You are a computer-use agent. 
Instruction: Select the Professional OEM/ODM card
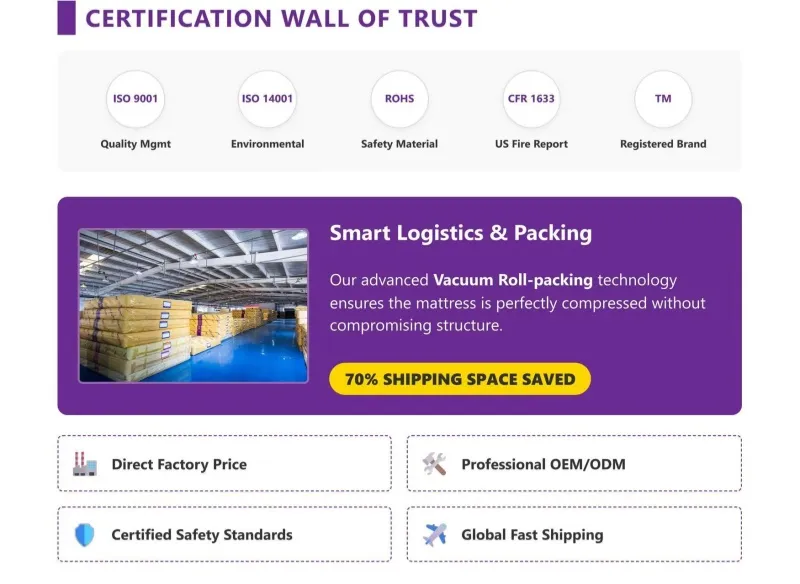[574, 464]
